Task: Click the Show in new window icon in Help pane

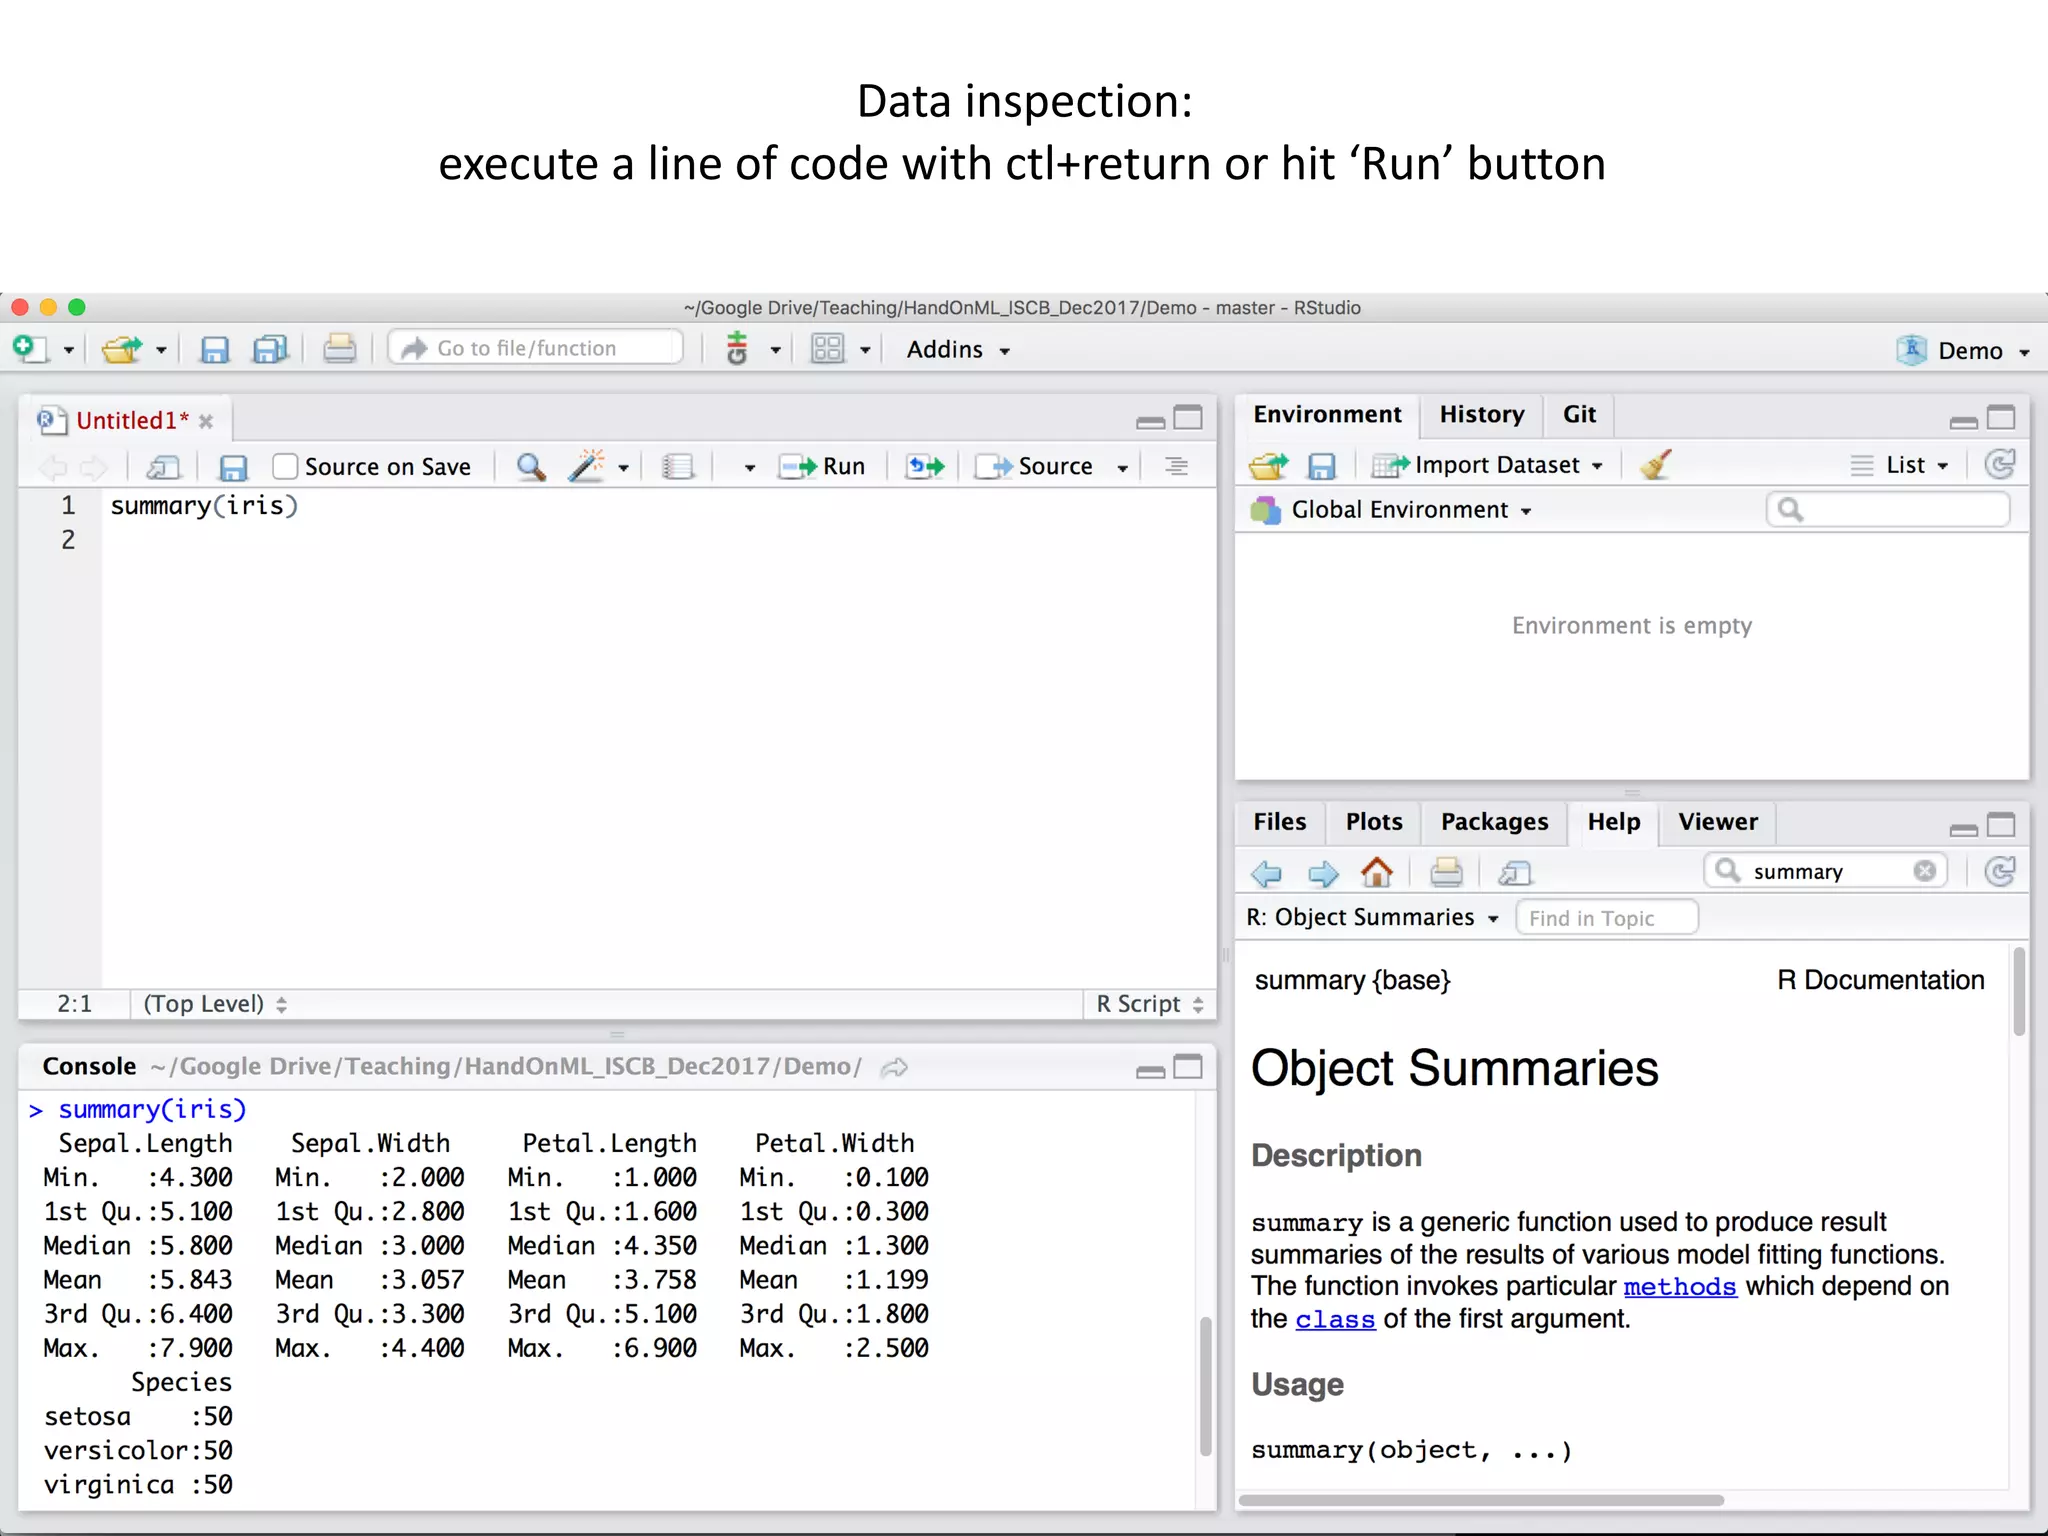Action: coord(1515,873)
